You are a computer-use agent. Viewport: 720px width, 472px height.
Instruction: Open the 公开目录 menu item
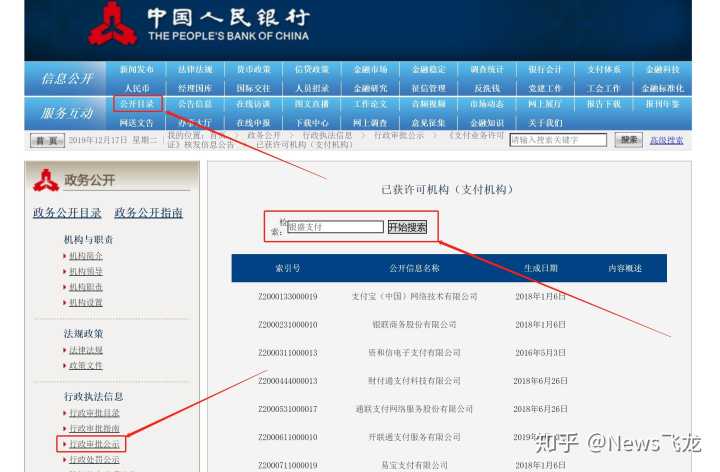pyautogui.click(x=137, y=104)
